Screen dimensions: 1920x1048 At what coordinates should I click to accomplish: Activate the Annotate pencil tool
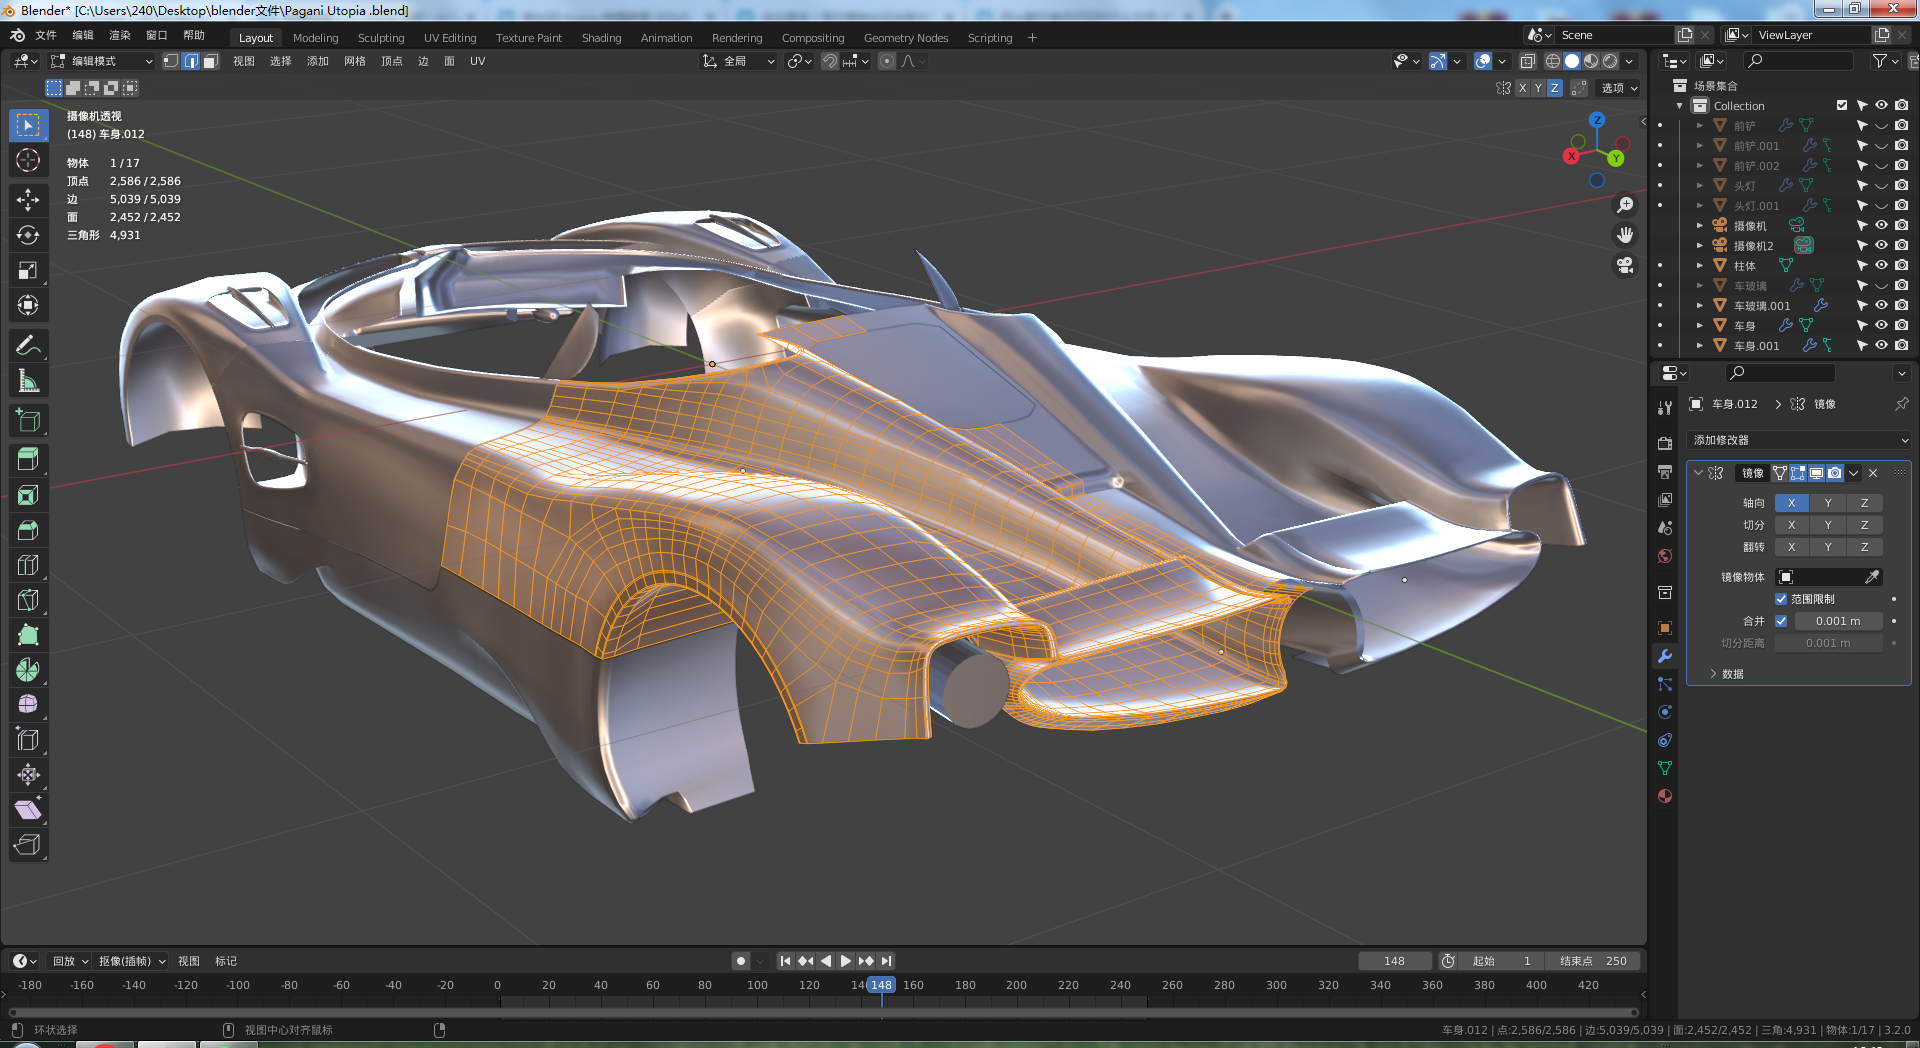[28, 346]
